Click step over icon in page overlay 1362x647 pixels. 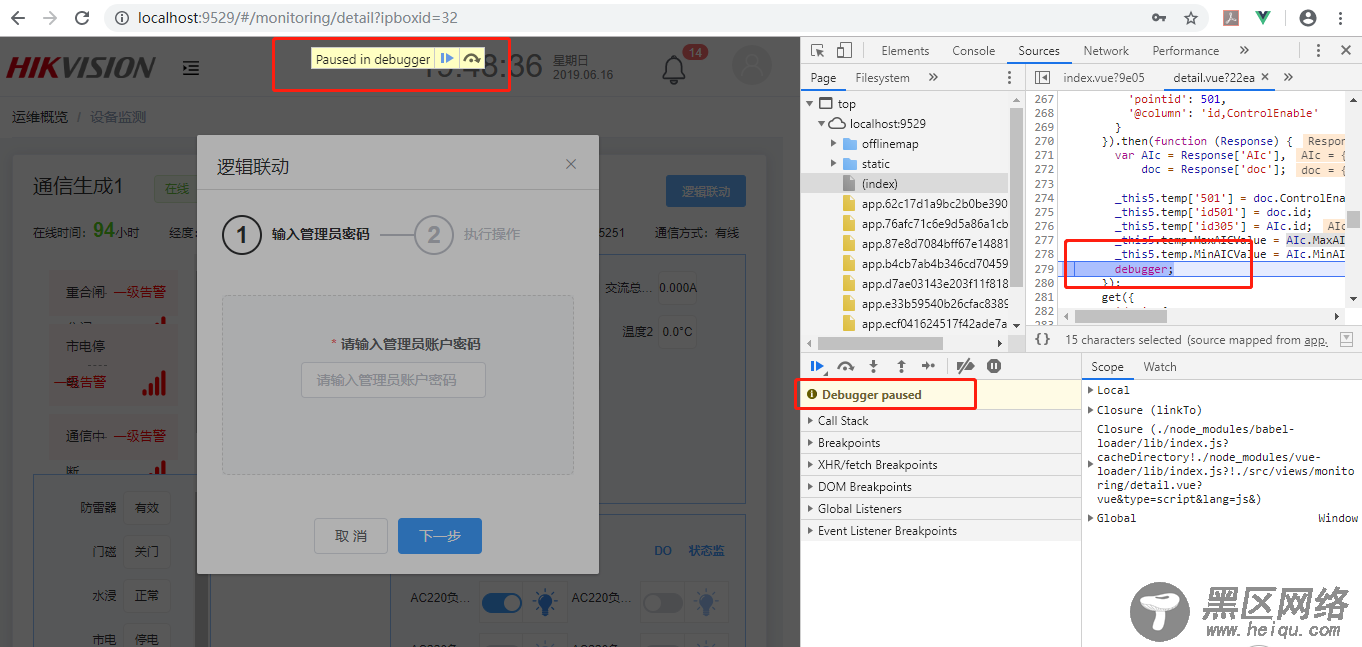pyautogui.click(x=472, y=59)
